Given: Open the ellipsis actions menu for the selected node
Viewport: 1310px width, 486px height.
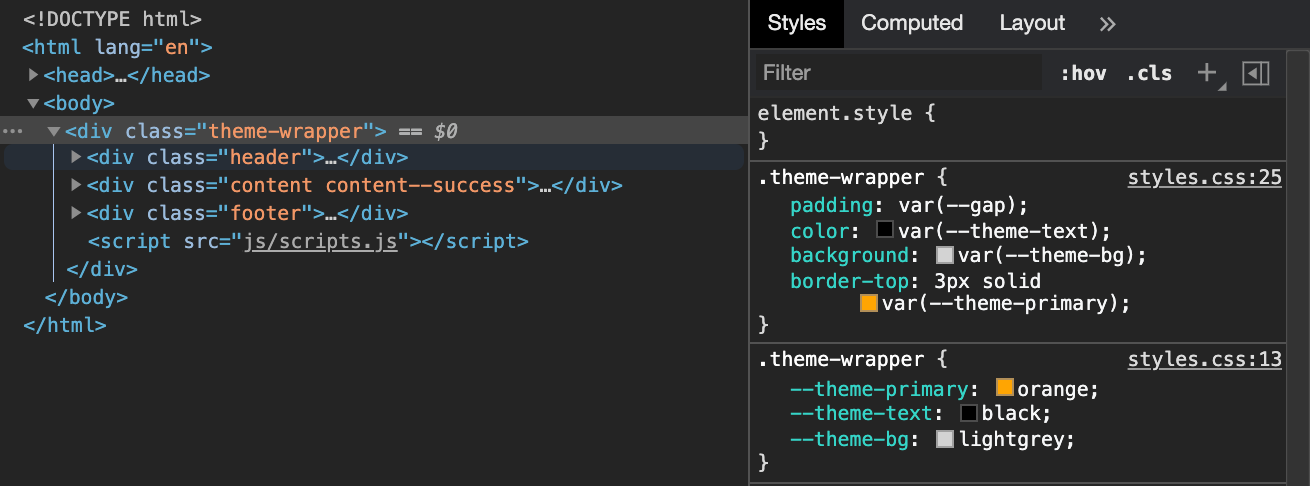Looking at the screenshot, I should [12, 131].
